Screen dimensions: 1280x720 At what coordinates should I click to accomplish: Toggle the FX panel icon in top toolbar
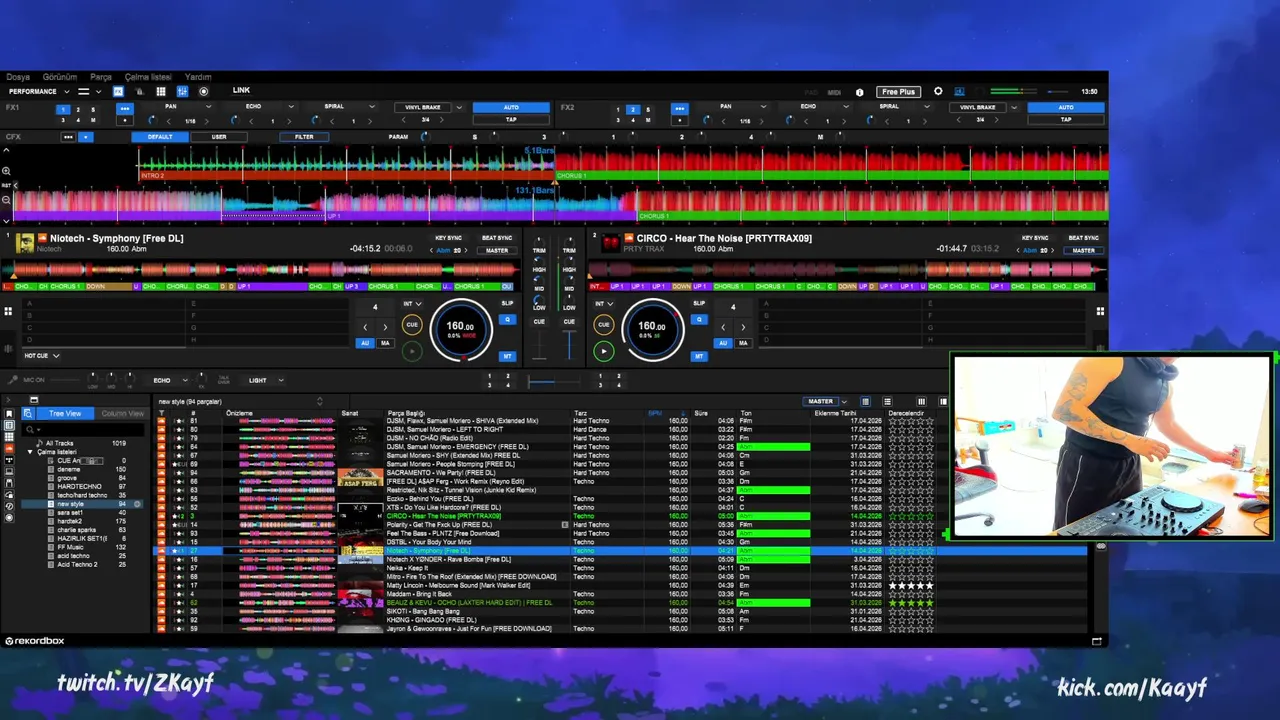(118, 91)
